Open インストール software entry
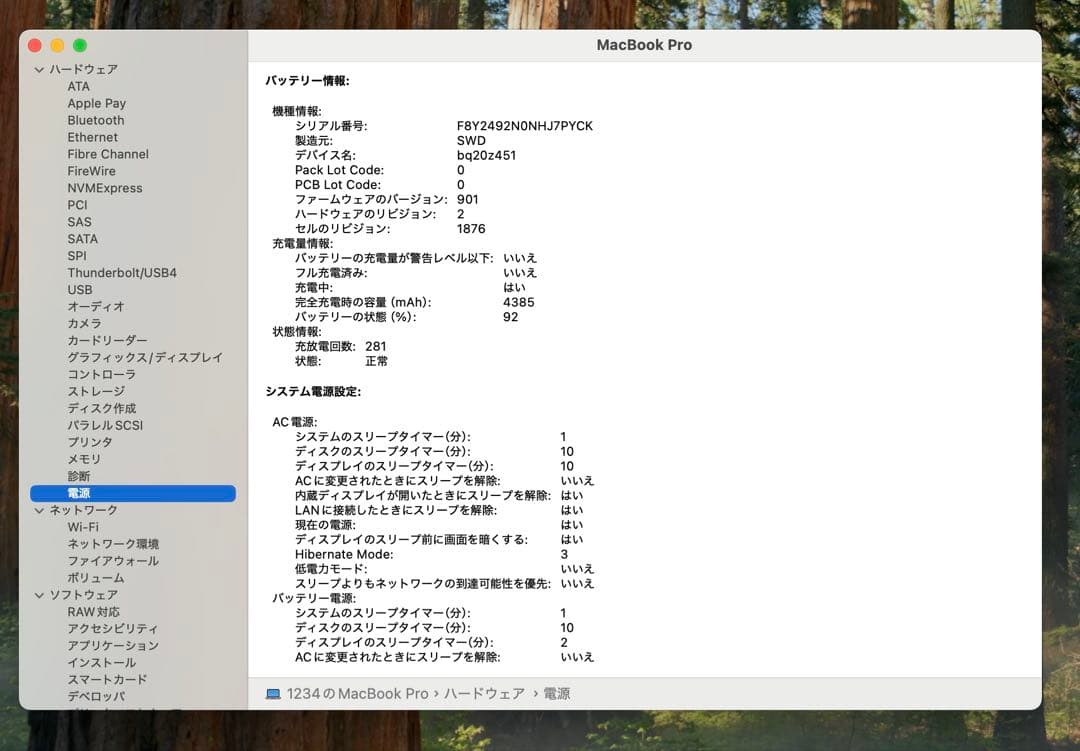 coord(101,663)
